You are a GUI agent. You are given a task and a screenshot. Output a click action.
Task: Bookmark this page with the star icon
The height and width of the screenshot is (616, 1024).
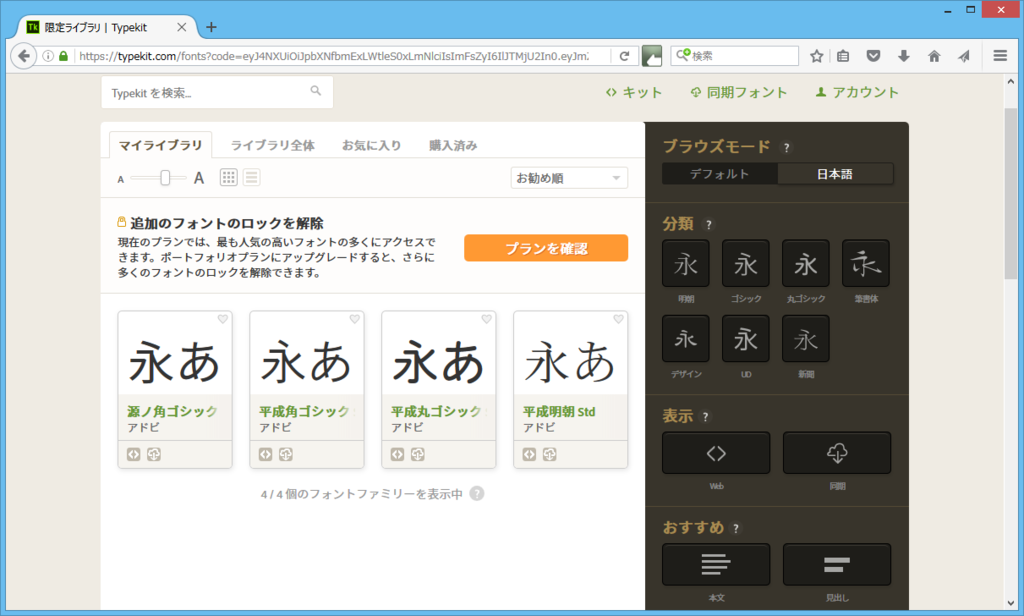816,56
